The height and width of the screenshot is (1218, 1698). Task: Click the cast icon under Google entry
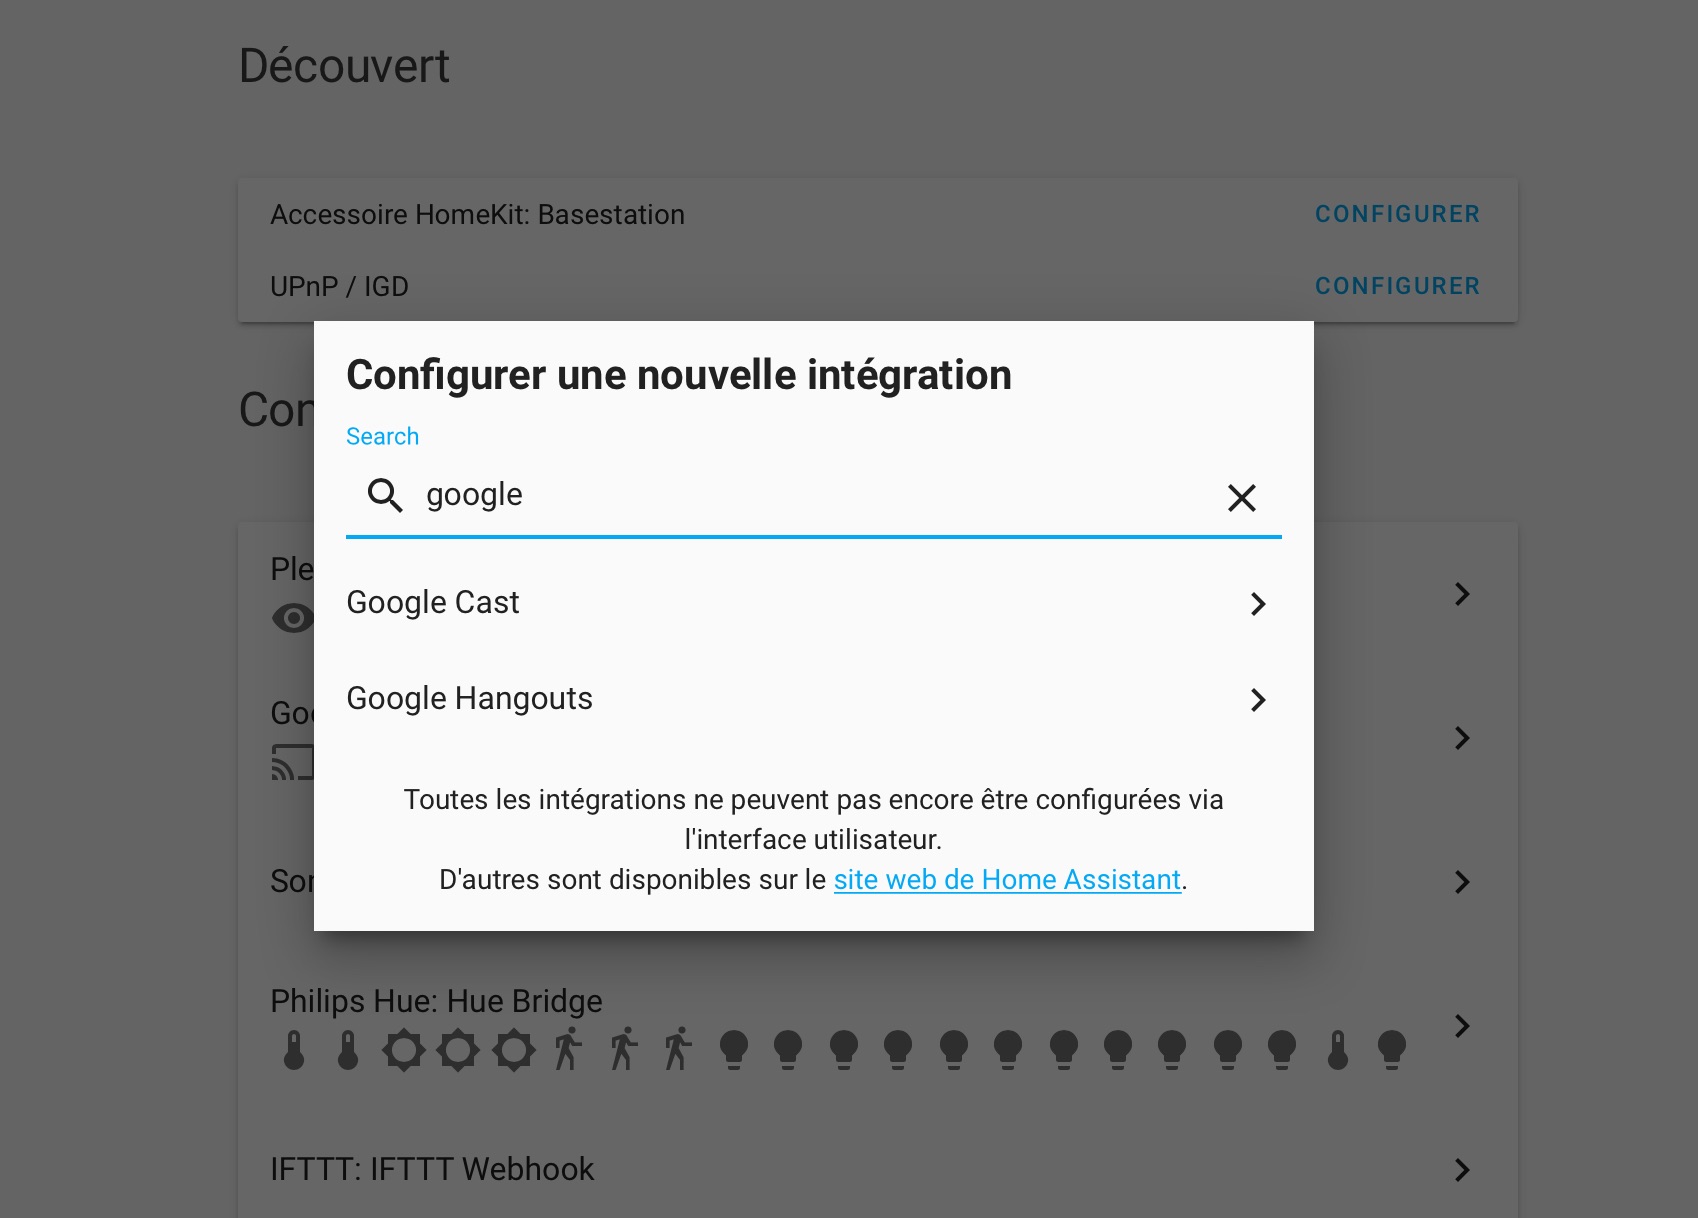tap(292, 762)
